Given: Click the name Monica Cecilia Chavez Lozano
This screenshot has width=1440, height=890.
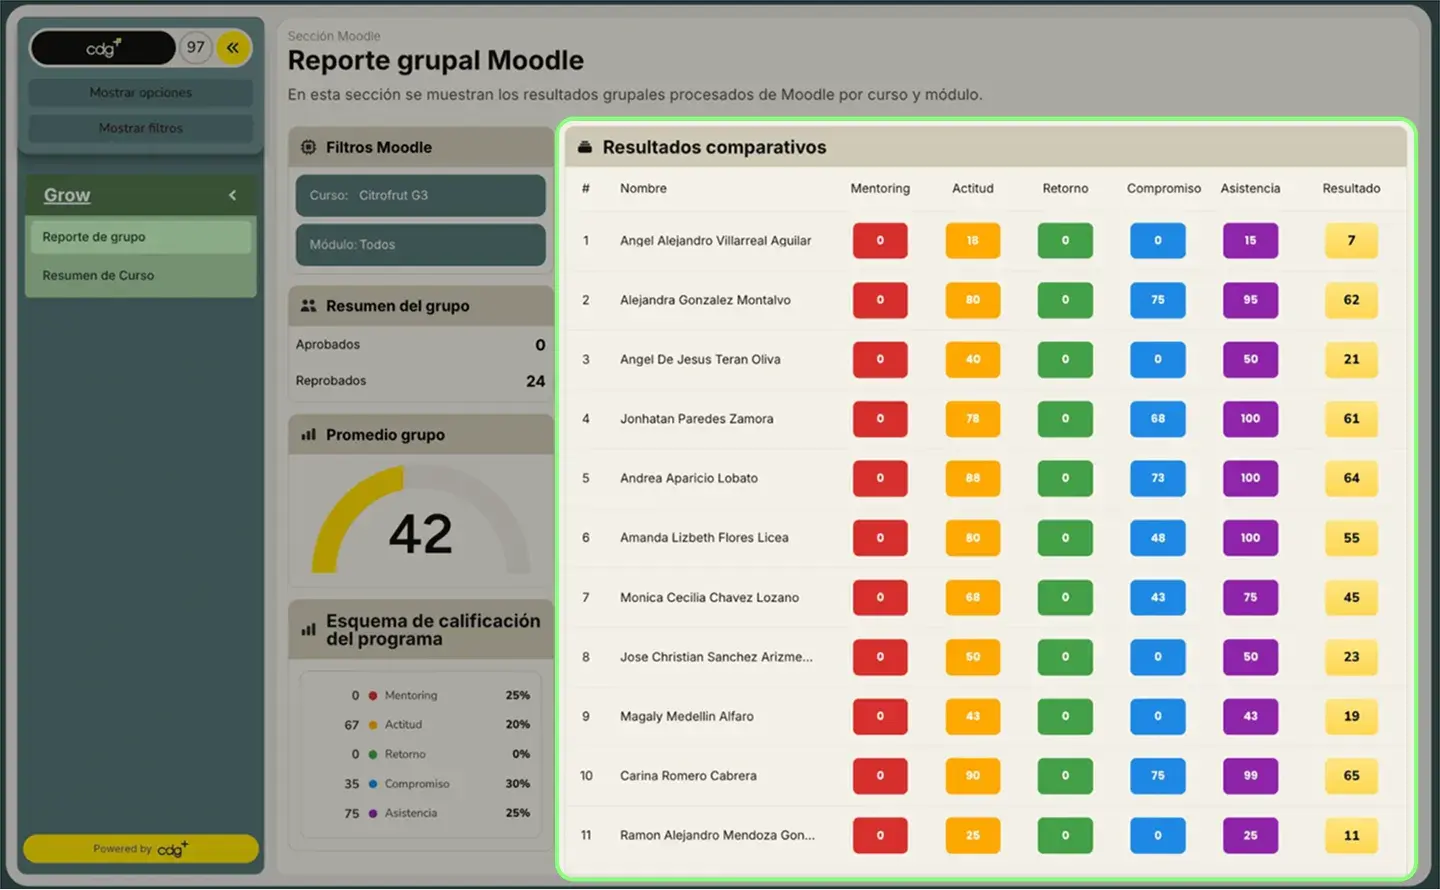Looking at the screenshot, I should pos(709,597).
